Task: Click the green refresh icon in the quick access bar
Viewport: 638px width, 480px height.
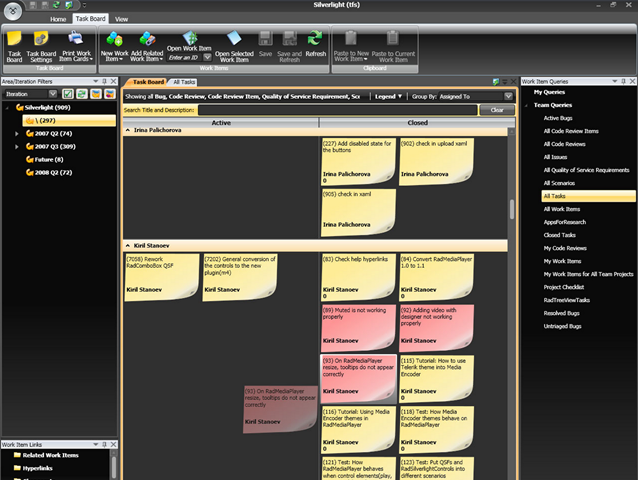Action: coord(56,5)
